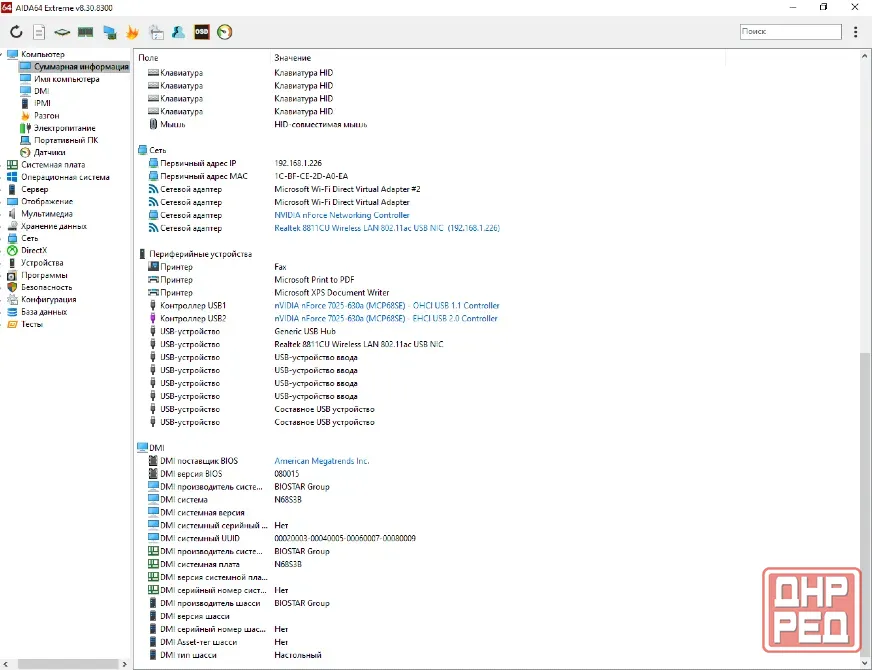The width and height of the screenshot is (872, 670).
Task: Open the three-dot options menu
Action: (x=855, y=32)
